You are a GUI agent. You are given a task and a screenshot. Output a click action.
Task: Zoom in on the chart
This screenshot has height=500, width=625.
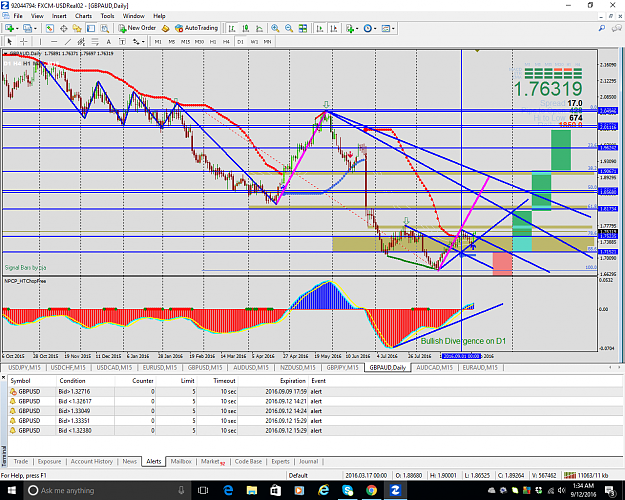(275, 28)
